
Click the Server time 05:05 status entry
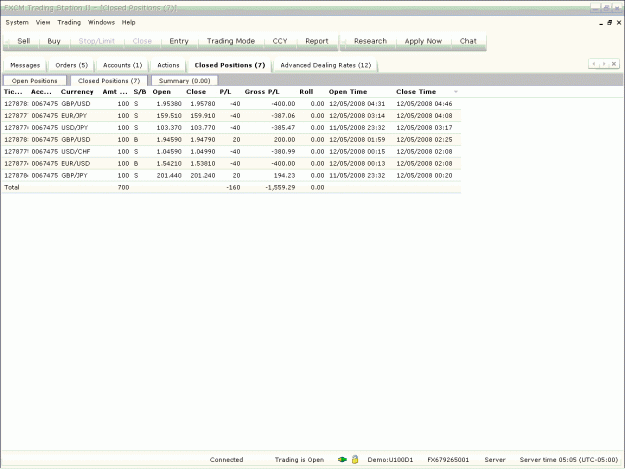569,459
